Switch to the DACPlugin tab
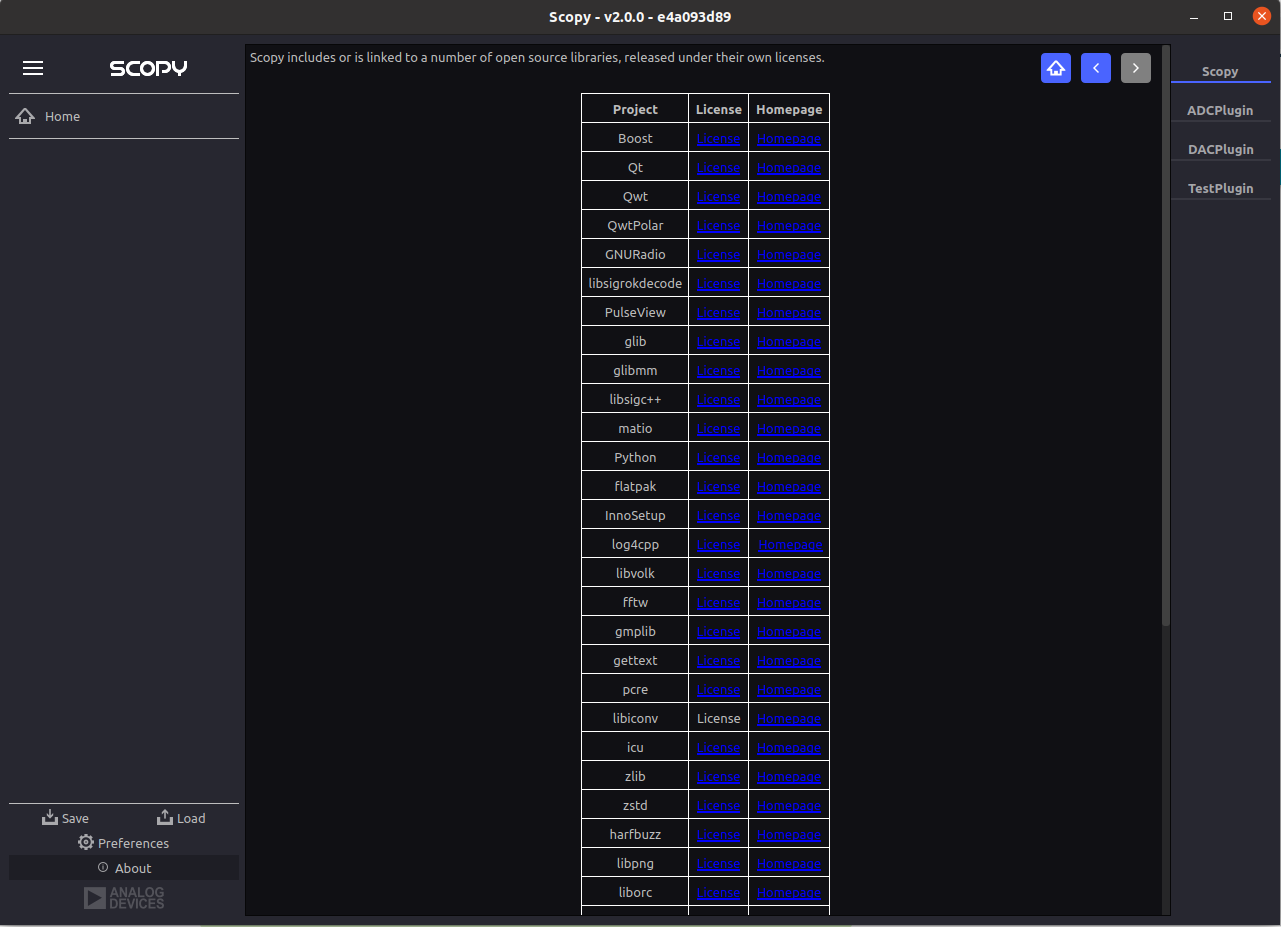This screenshot has width=1281, height=927. (1220, 149)
